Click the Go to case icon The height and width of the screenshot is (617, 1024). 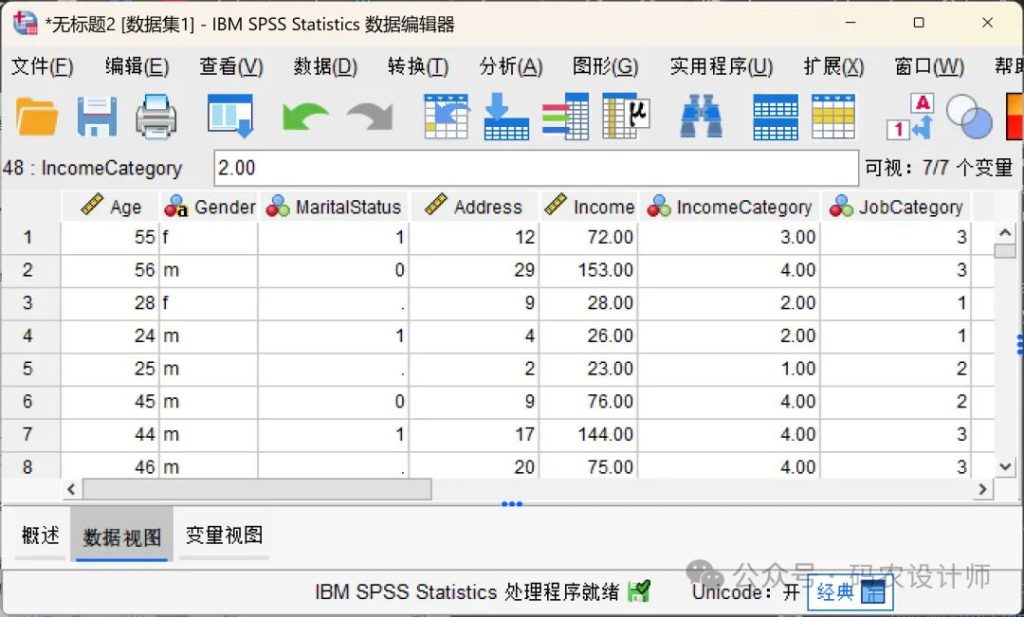pyautogui.click(x=446, y=116)
